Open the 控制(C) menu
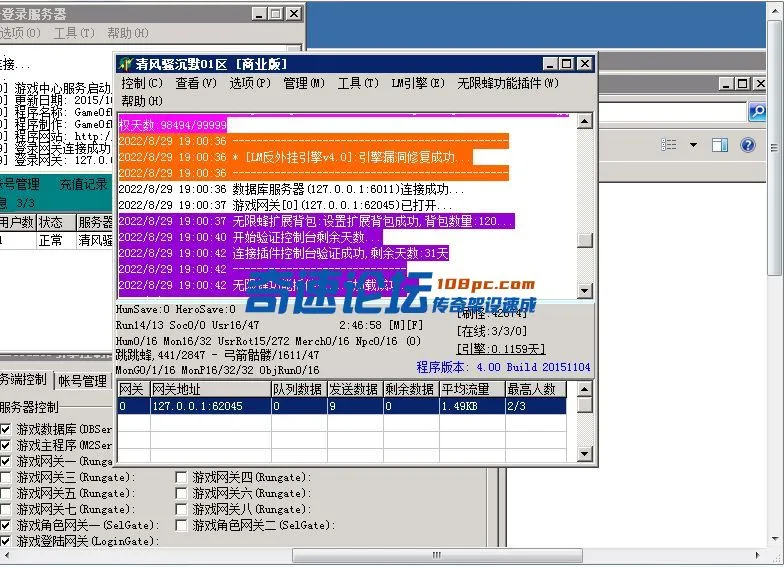Viewport: 784px width, 567px height. tap(142, 83)
